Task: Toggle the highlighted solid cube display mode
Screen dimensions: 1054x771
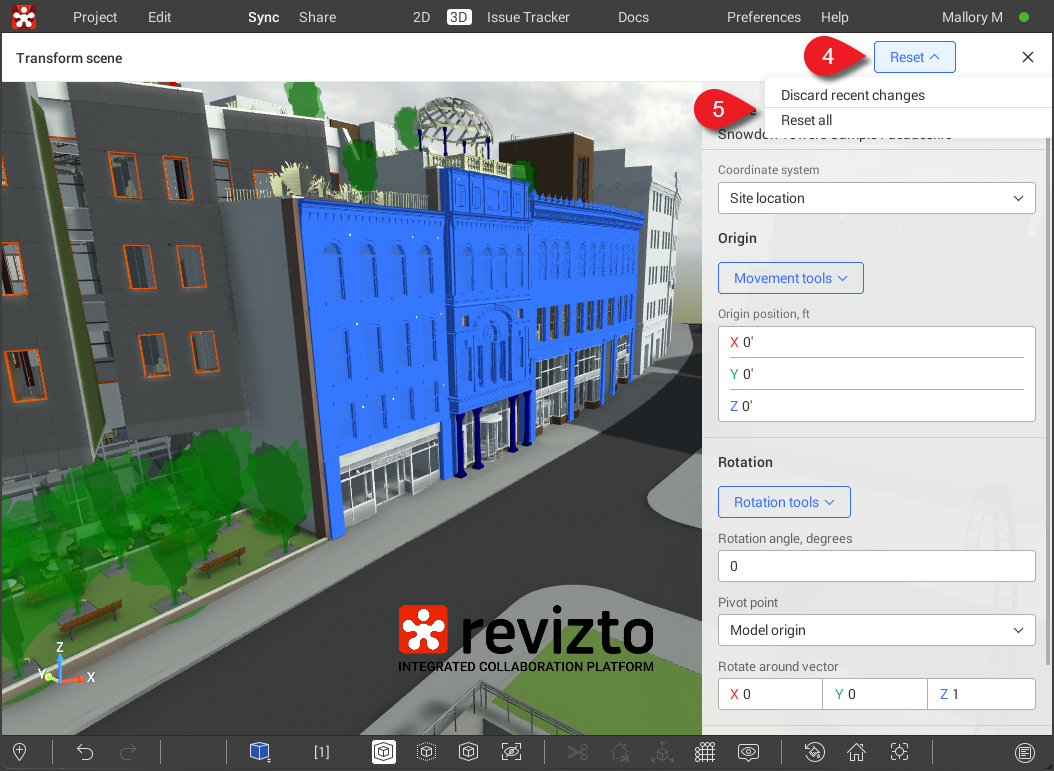Action: click(384, 752)
